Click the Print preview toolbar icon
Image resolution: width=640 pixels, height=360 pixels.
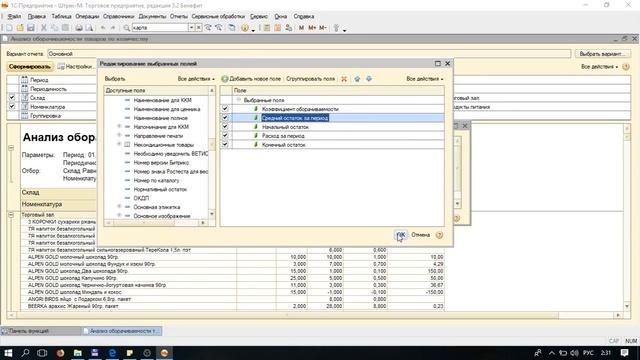tap(89, 28)
